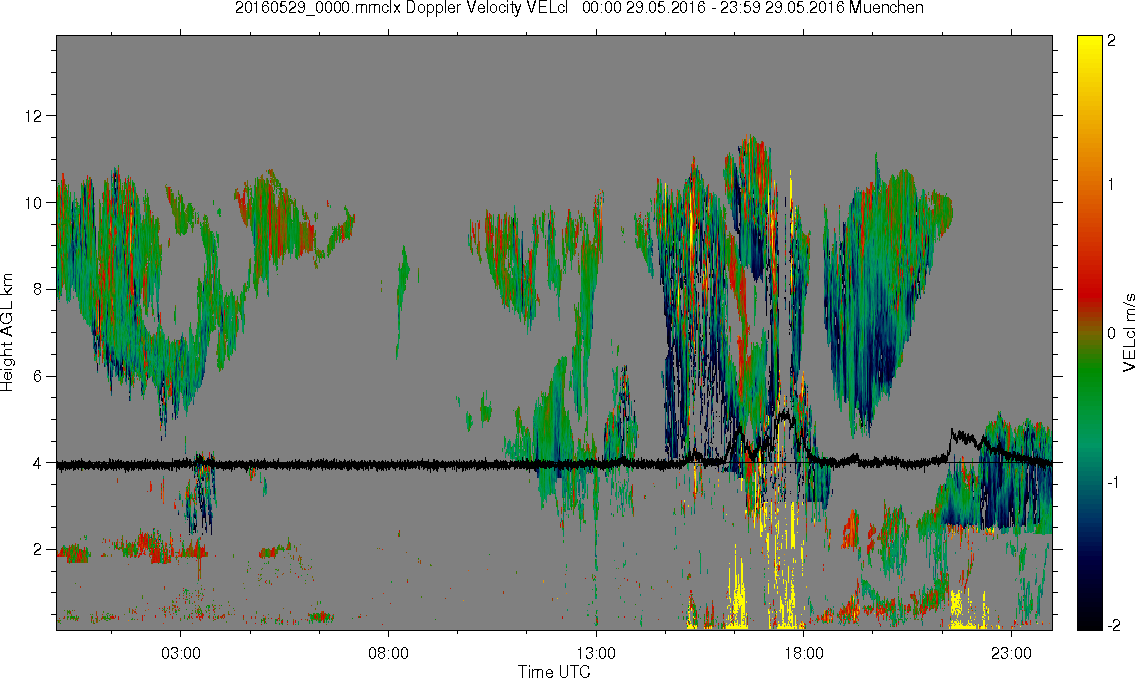Click the plot title at the top
This screenshot has width=1135, height=678.
tap(579, 8)
